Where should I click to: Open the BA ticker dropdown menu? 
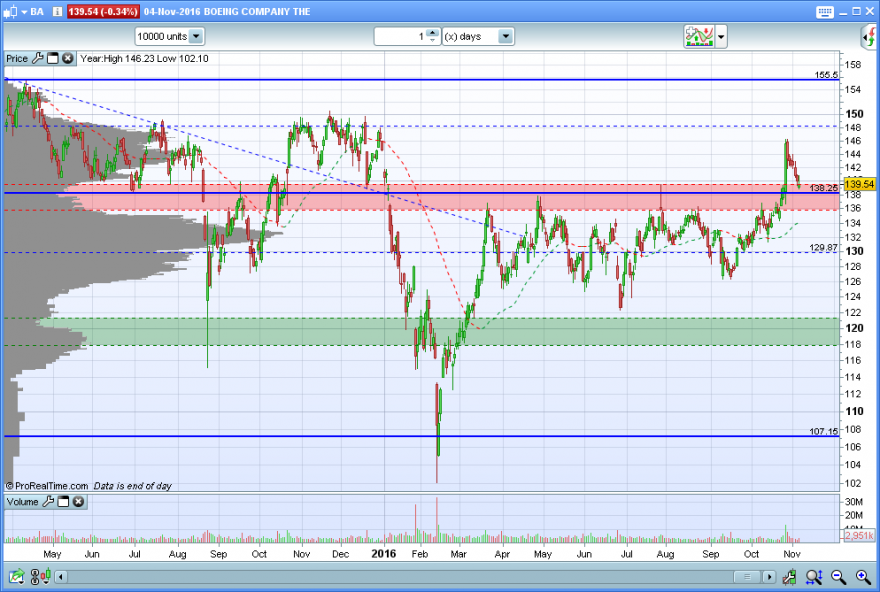pos(24,12)
